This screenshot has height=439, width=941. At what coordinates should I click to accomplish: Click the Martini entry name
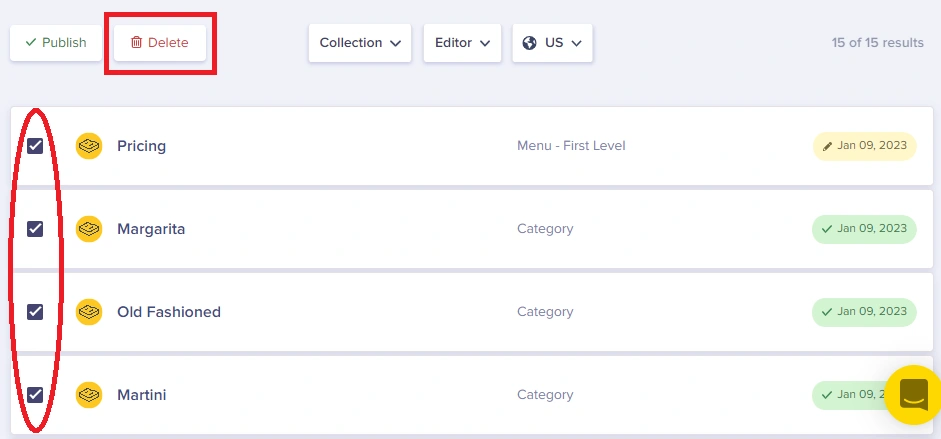(142, 395)
